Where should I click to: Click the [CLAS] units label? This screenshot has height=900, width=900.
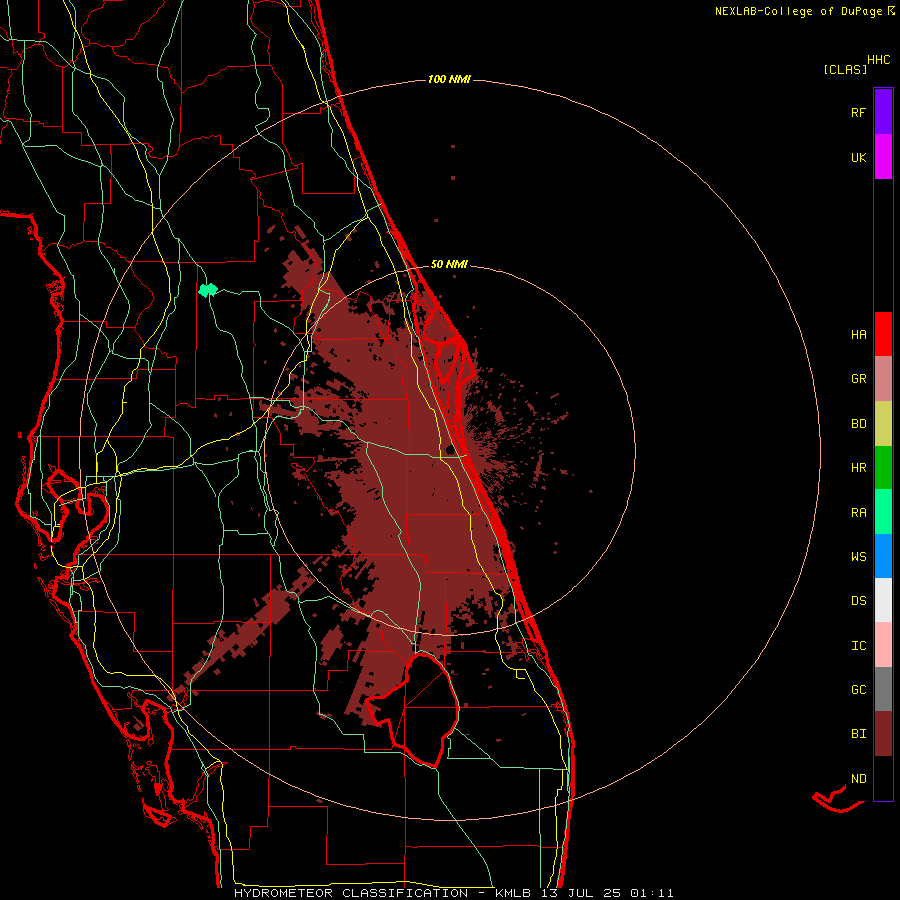point(845,69)
